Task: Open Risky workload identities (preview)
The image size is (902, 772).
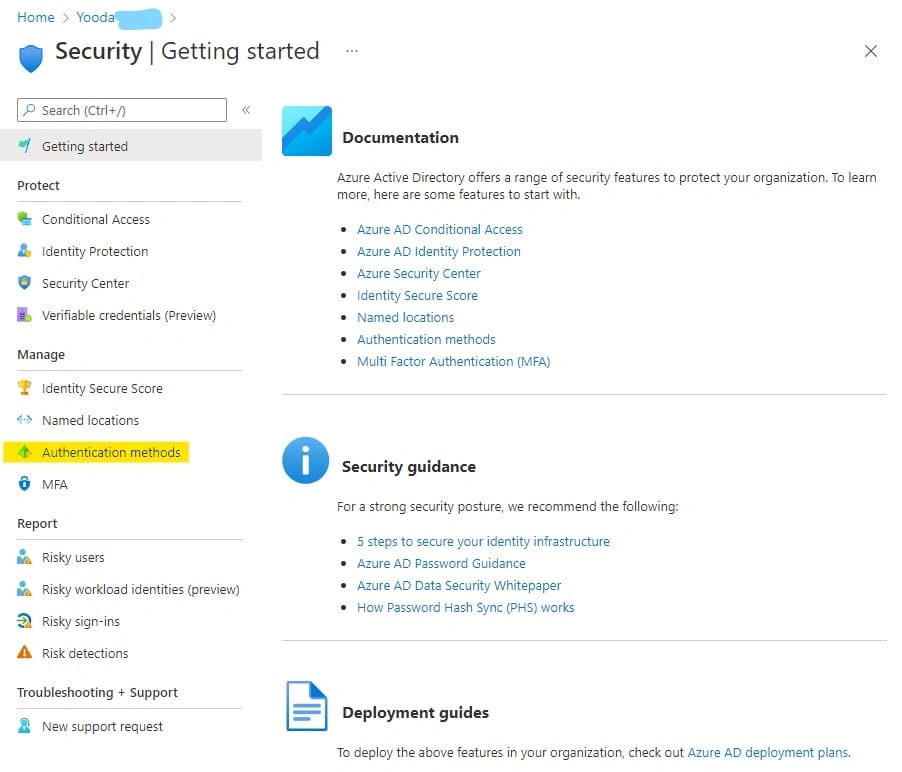Action: [140, 589]
